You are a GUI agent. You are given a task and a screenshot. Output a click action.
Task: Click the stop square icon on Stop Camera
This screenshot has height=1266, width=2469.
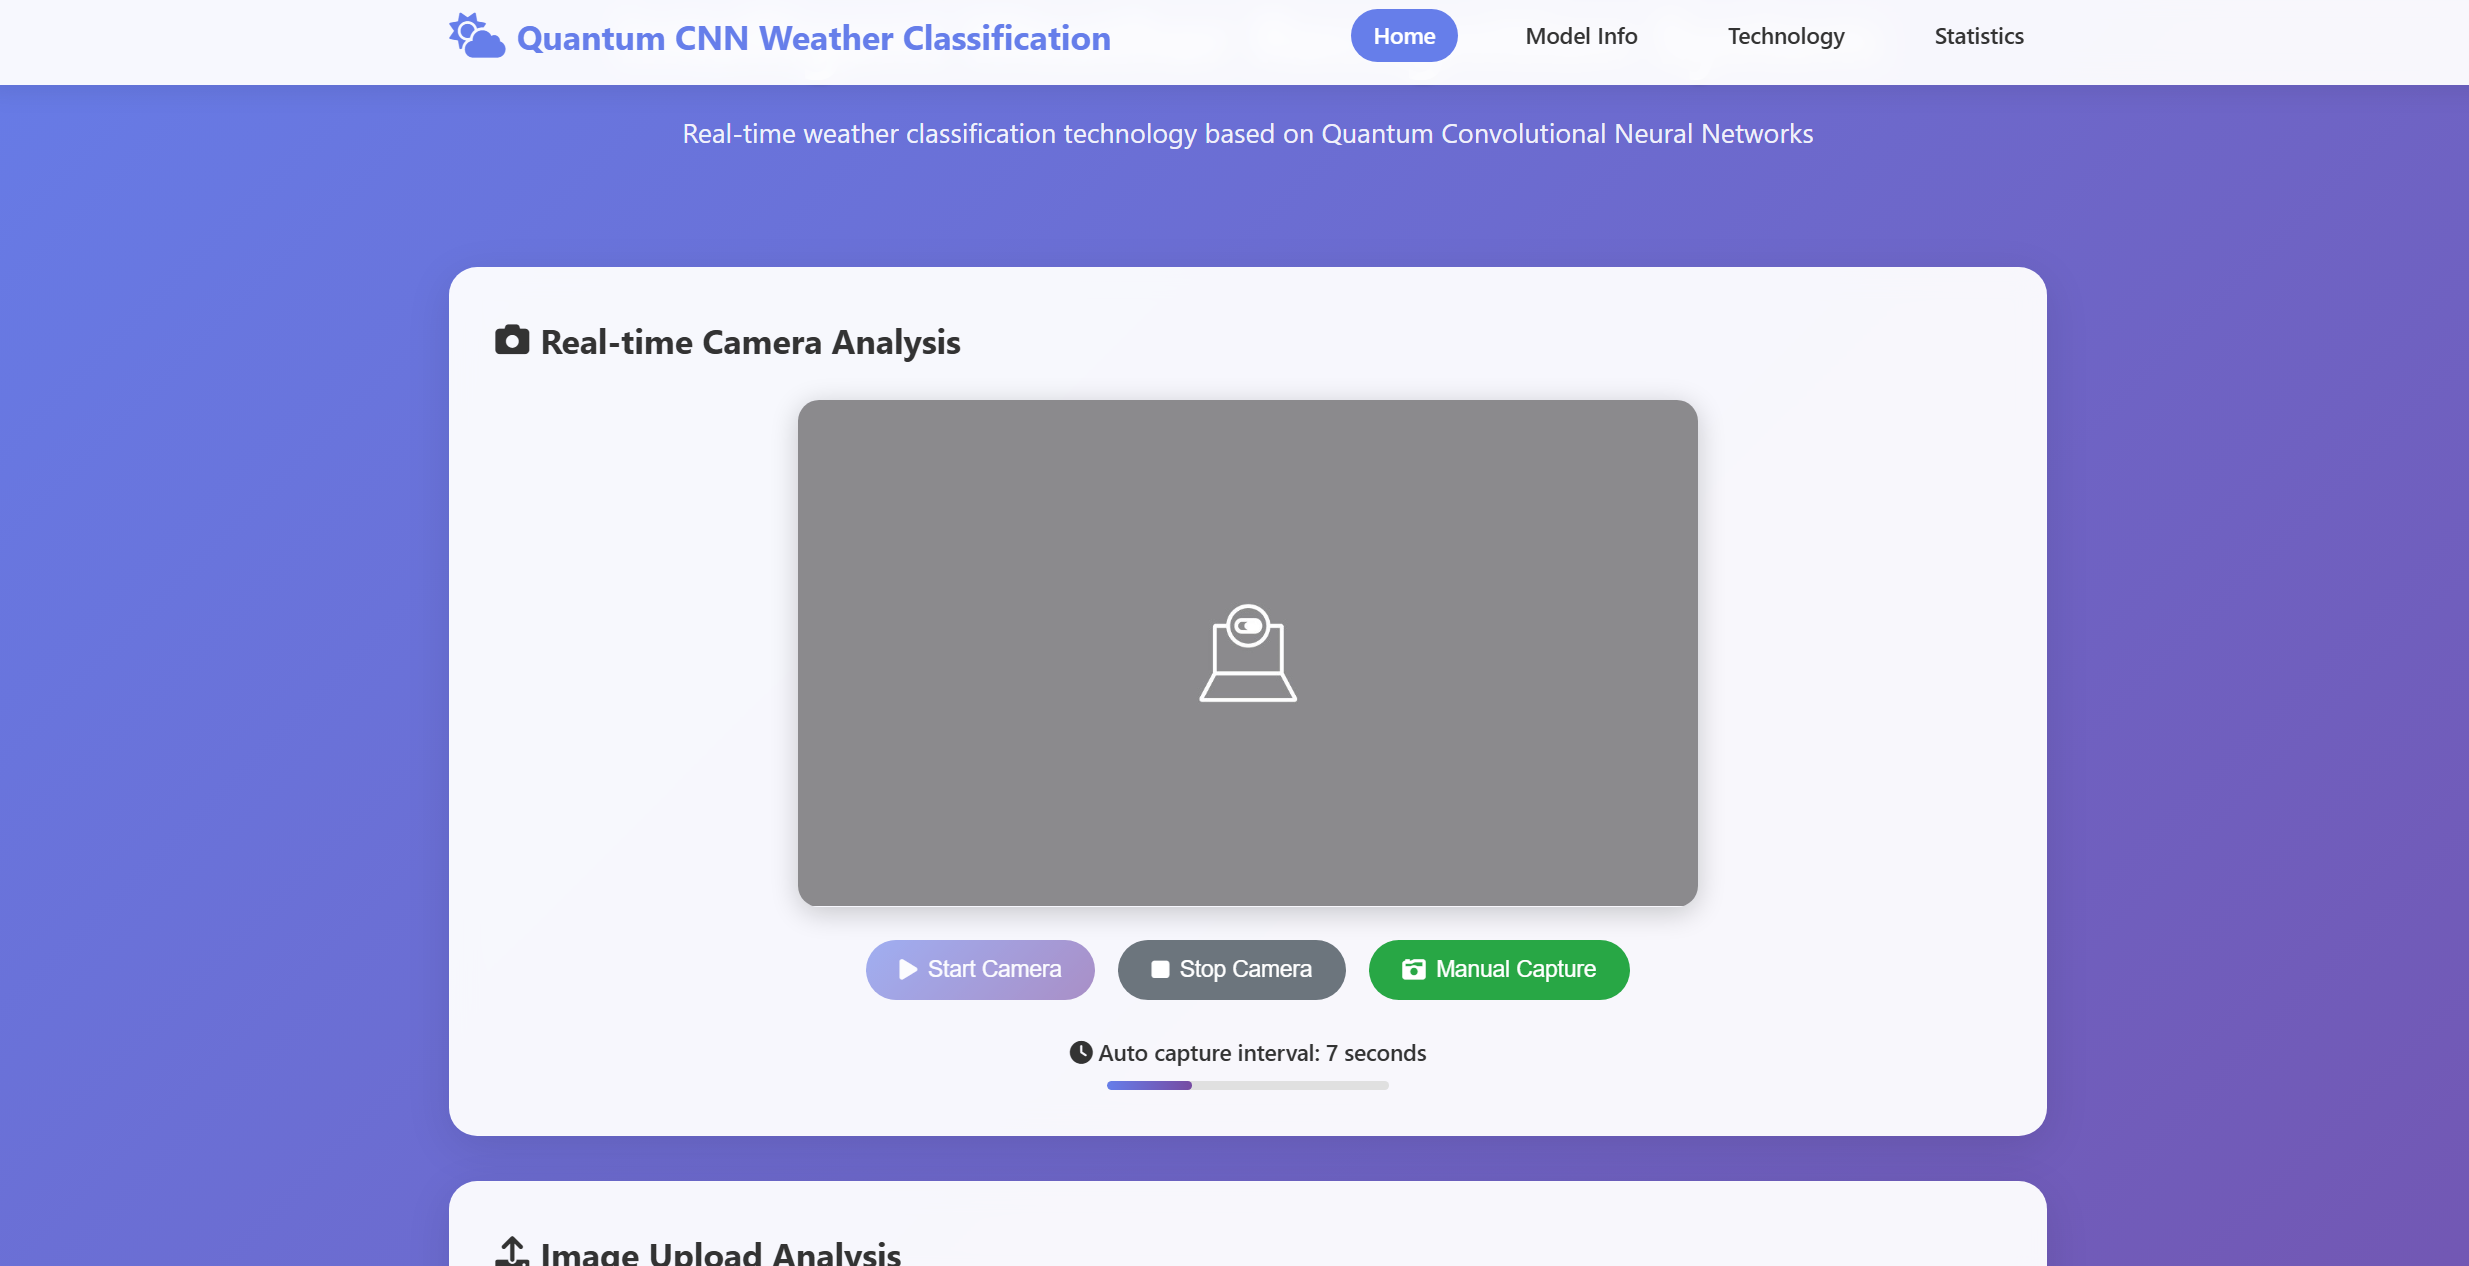(x=1160, y=969)
